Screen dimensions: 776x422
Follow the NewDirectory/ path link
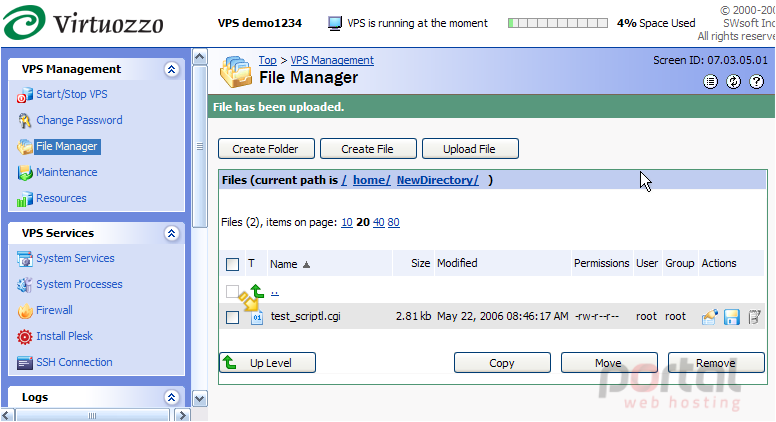click(x=437, y=180)
